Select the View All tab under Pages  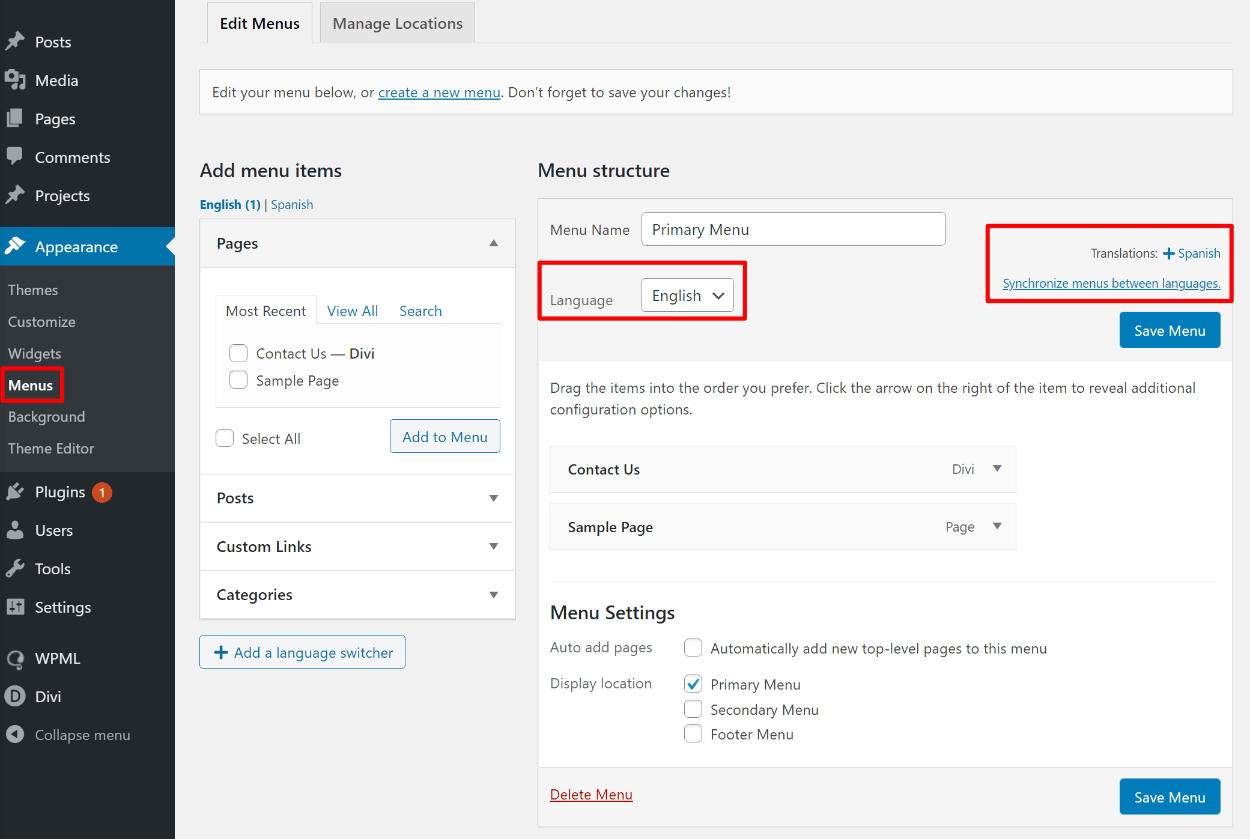tap(352, 311)
